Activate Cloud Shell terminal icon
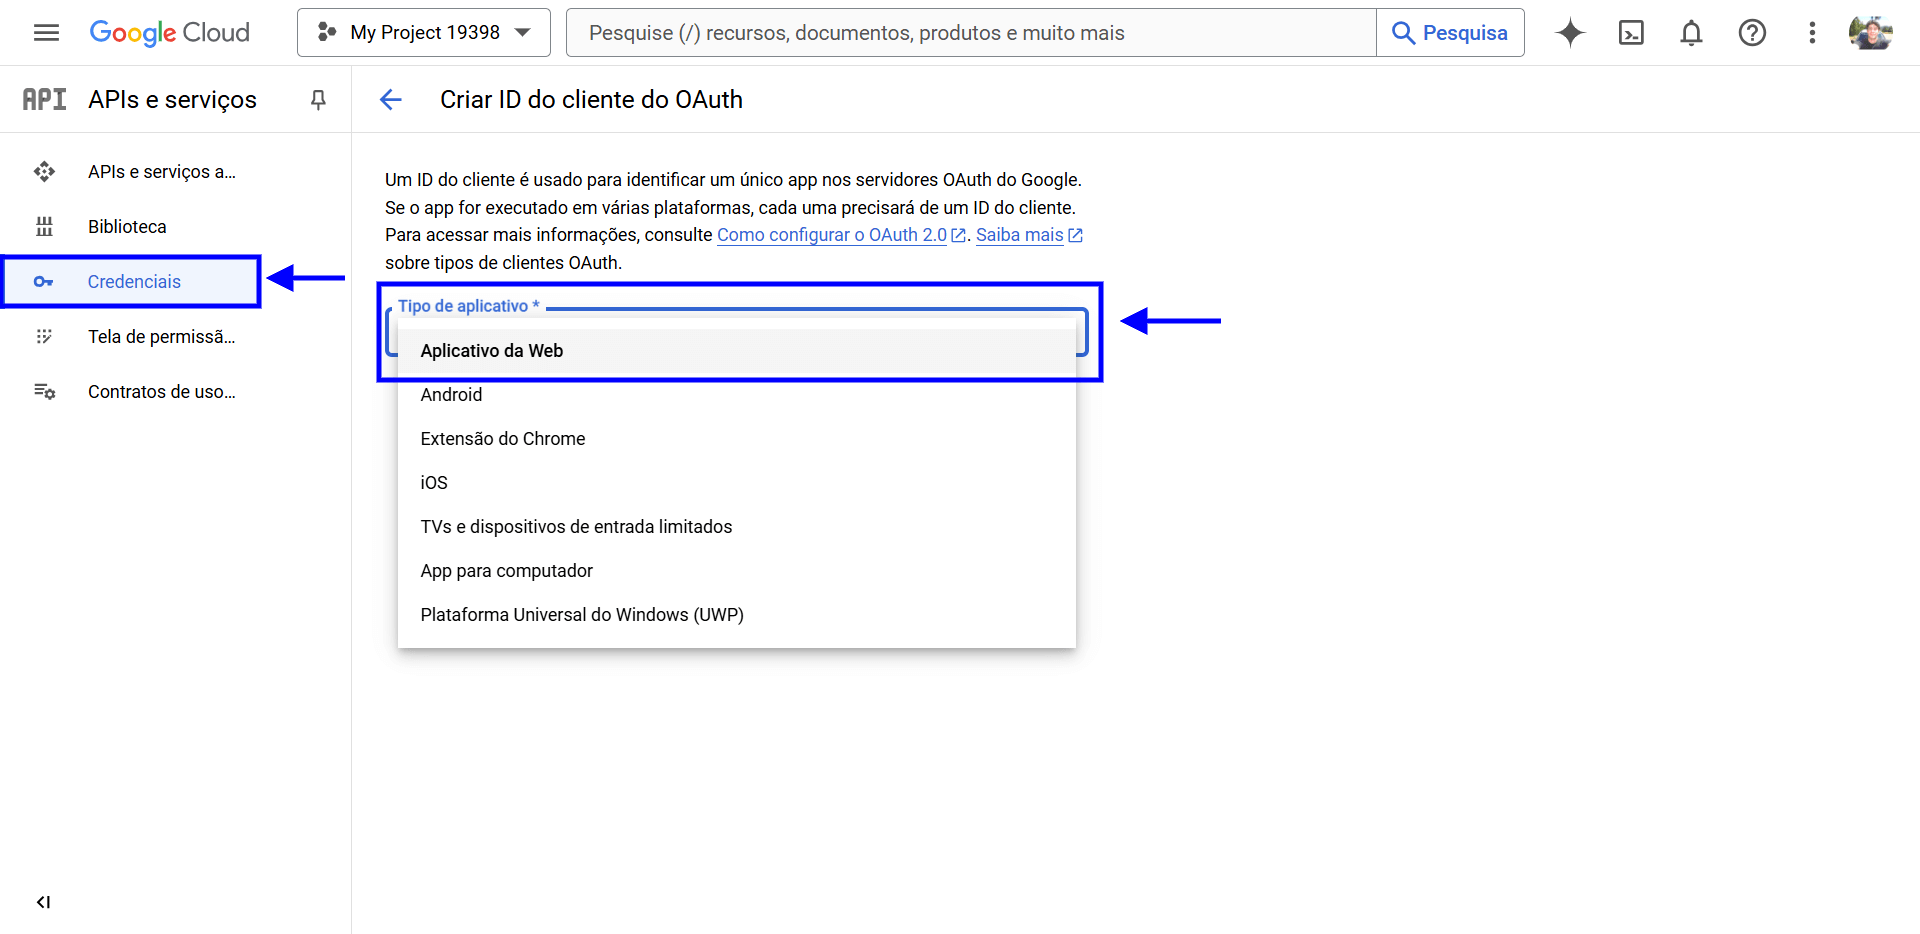 [1631, 33]
